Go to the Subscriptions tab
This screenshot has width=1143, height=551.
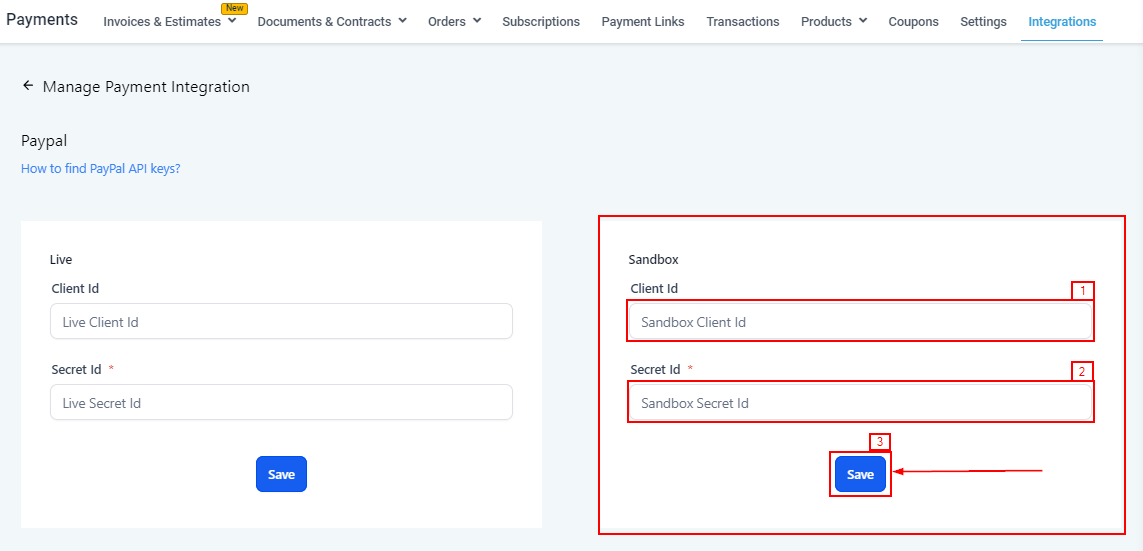click(x=541, y=21)
